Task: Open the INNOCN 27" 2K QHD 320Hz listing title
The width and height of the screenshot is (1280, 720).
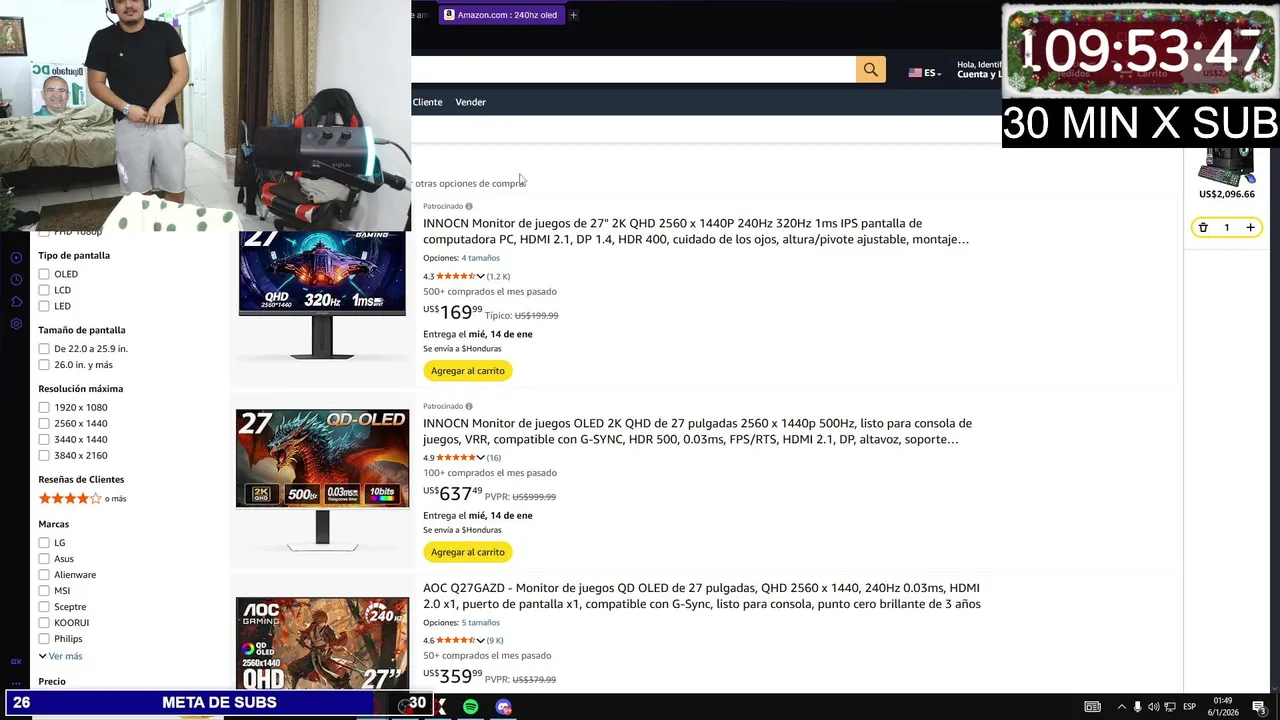Action: tap(696, 231)
